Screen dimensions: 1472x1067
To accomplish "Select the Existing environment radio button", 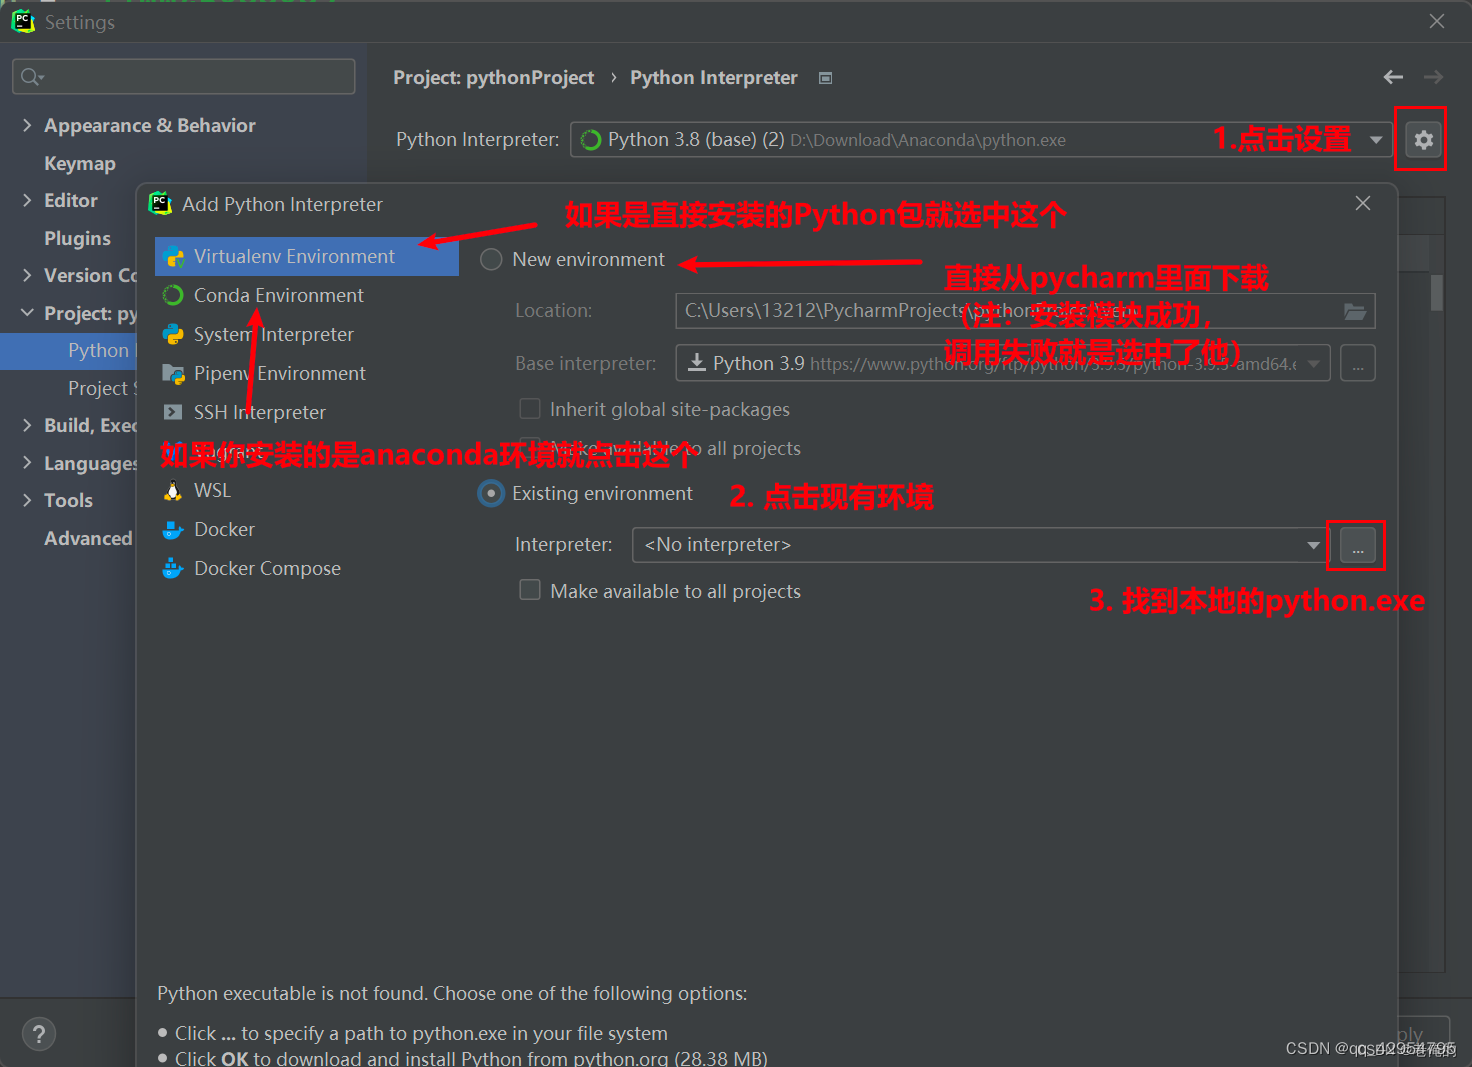I will [491, 494].
